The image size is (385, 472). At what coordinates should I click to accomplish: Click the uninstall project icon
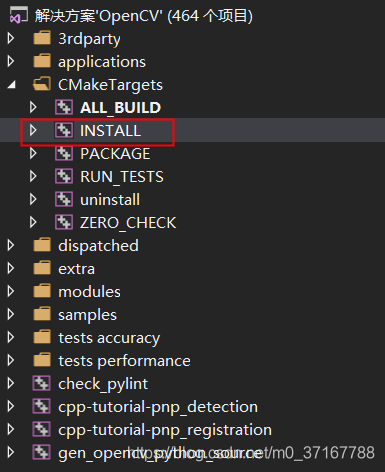(64, 199)
